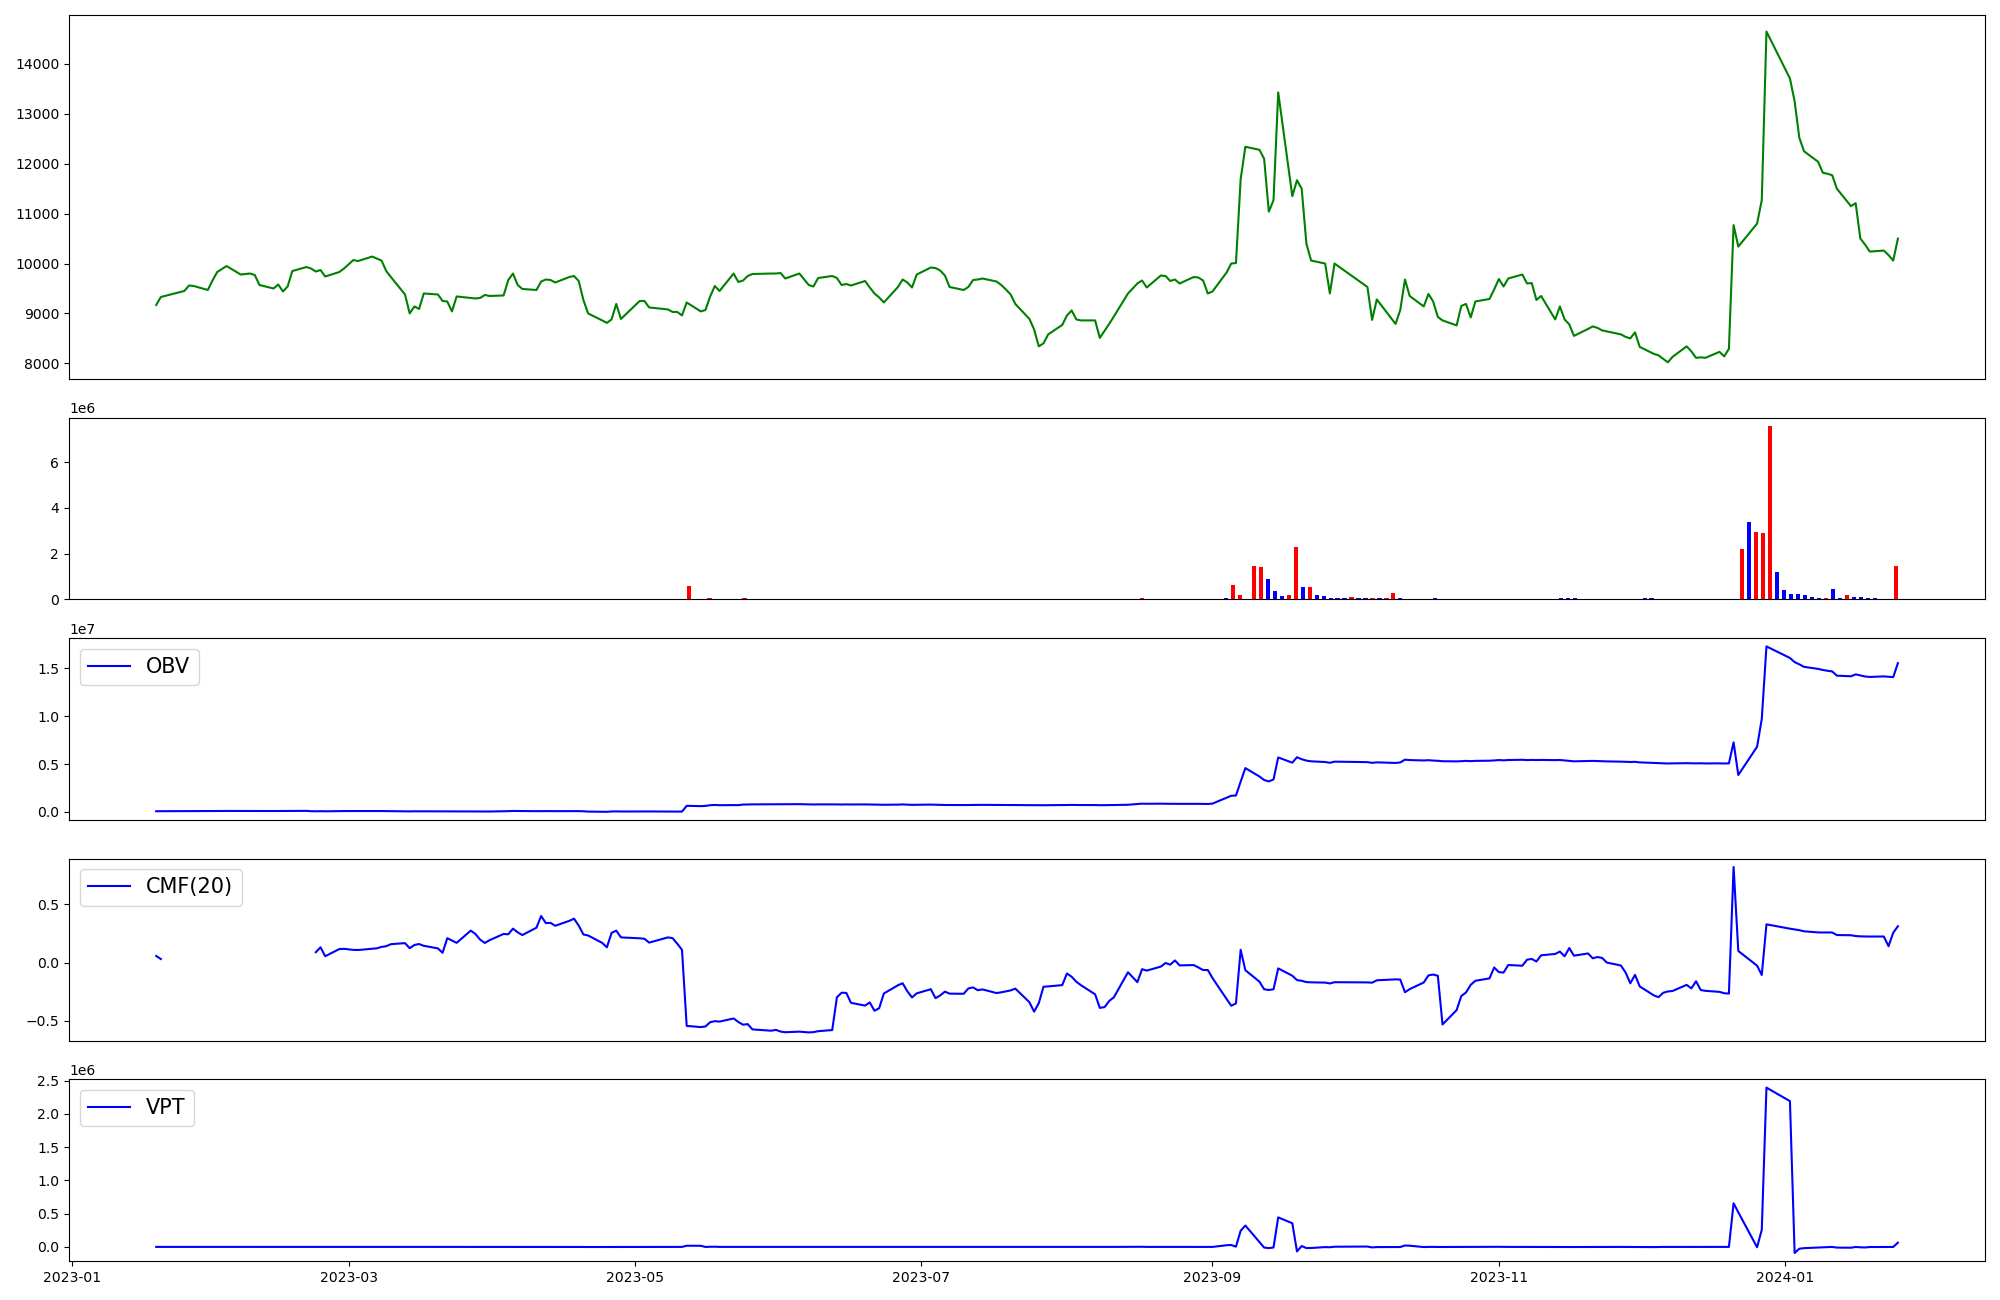
Task: Click the VPT spike peak near 2.5
Action: click(1767, 1088)
